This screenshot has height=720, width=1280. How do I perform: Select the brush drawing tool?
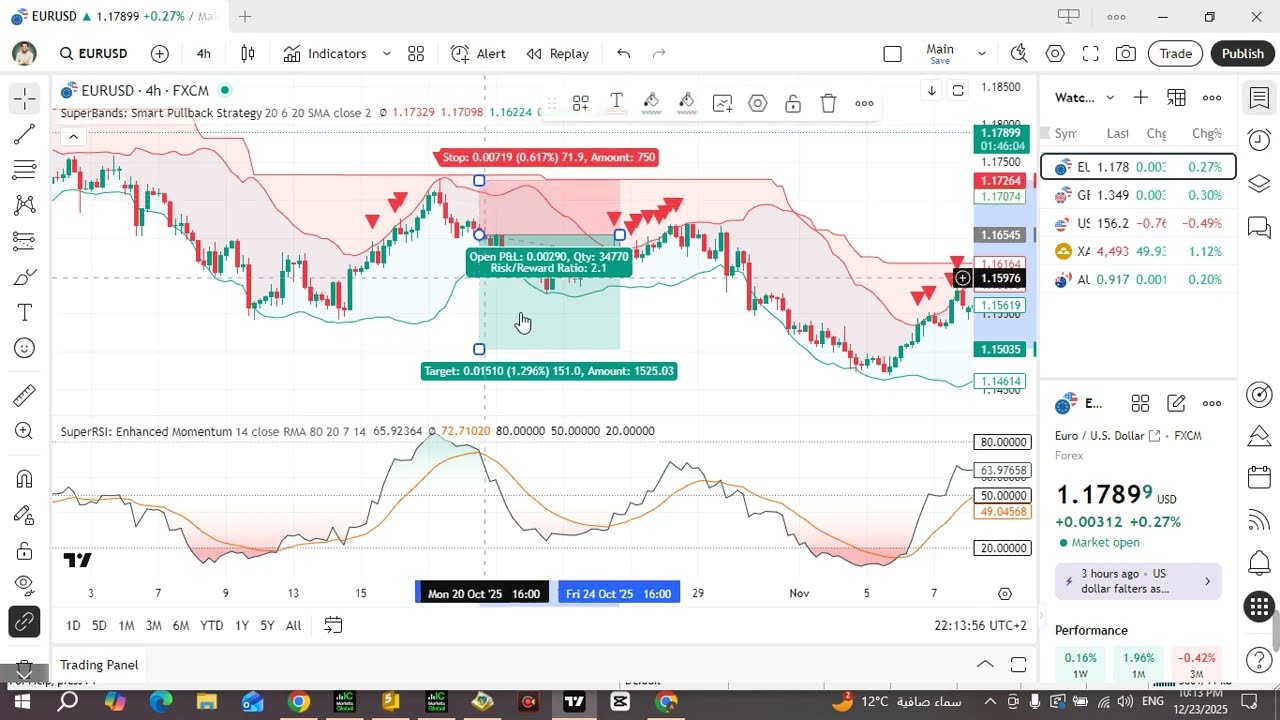point(25,277)
